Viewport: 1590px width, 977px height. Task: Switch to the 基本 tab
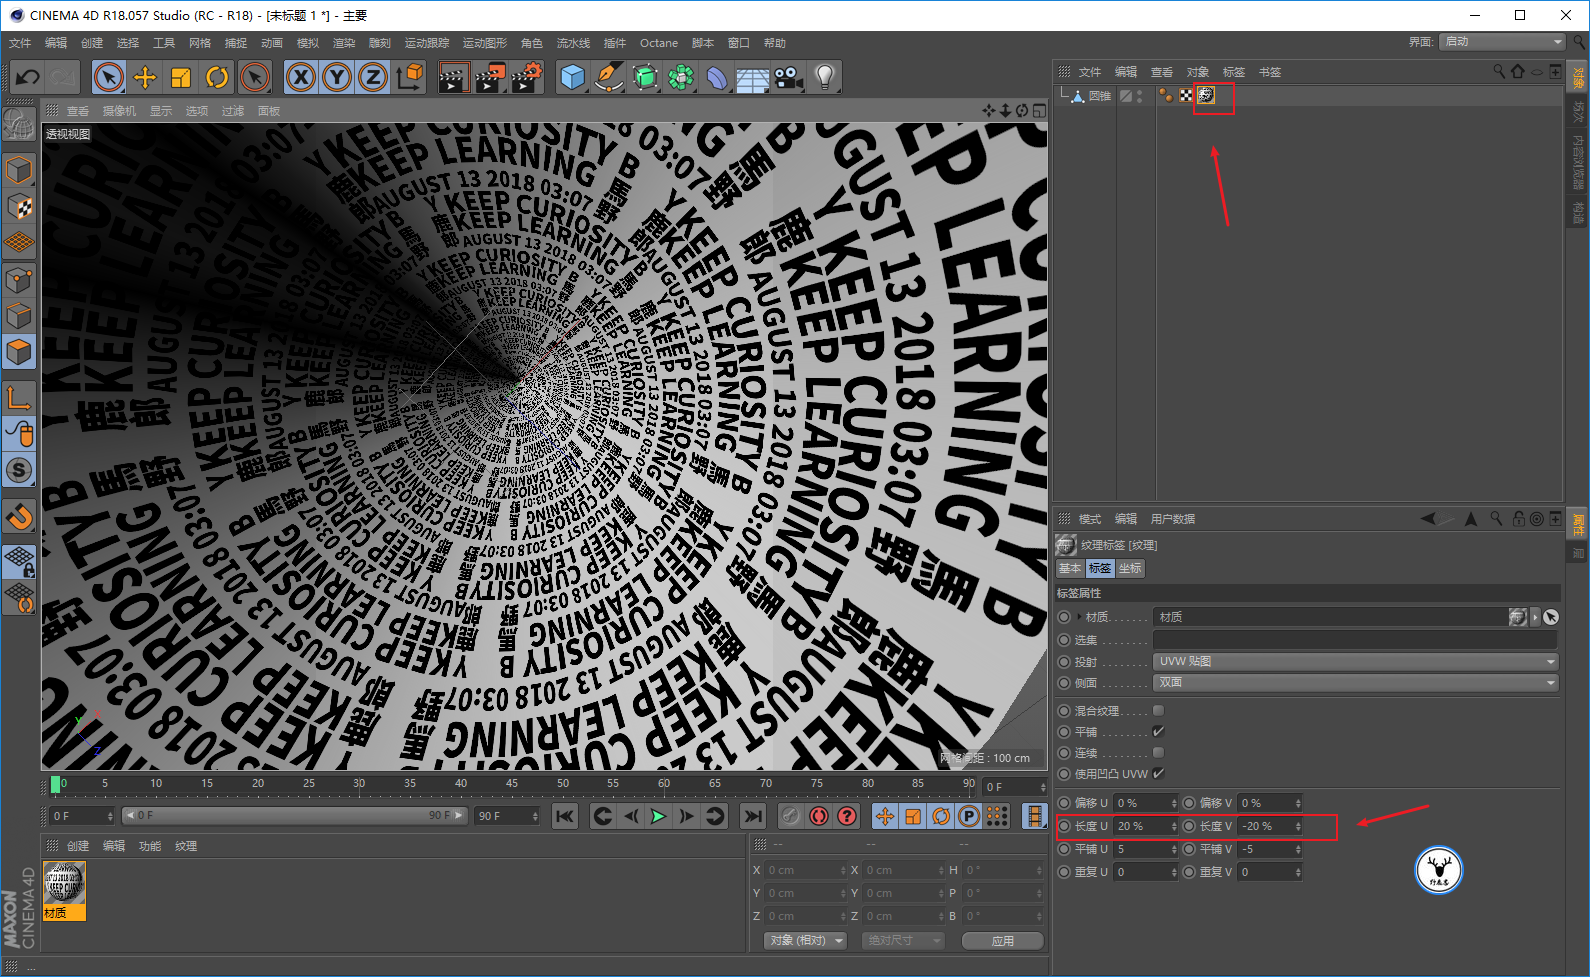(1070, 568)
